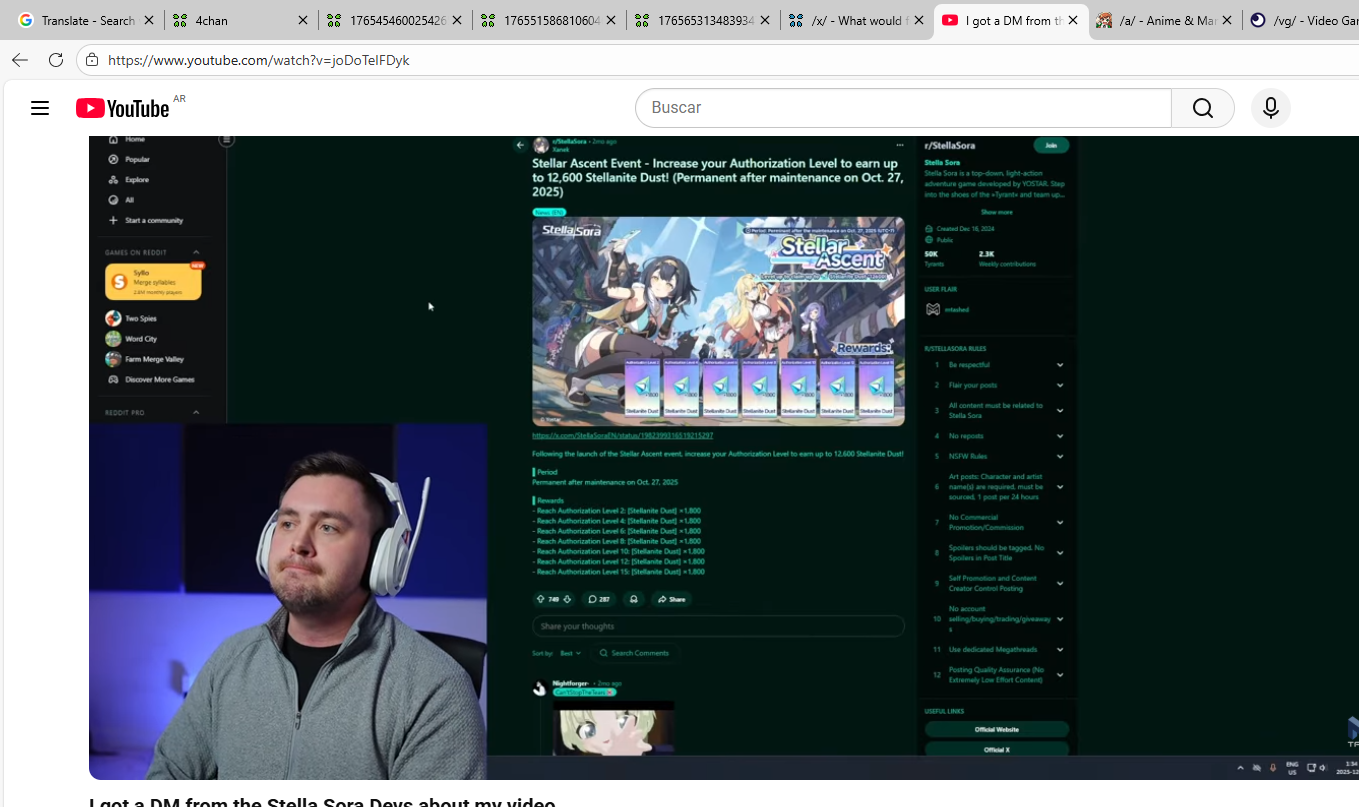
Task: Close the '176545460025426' tab
Action: 457,20
